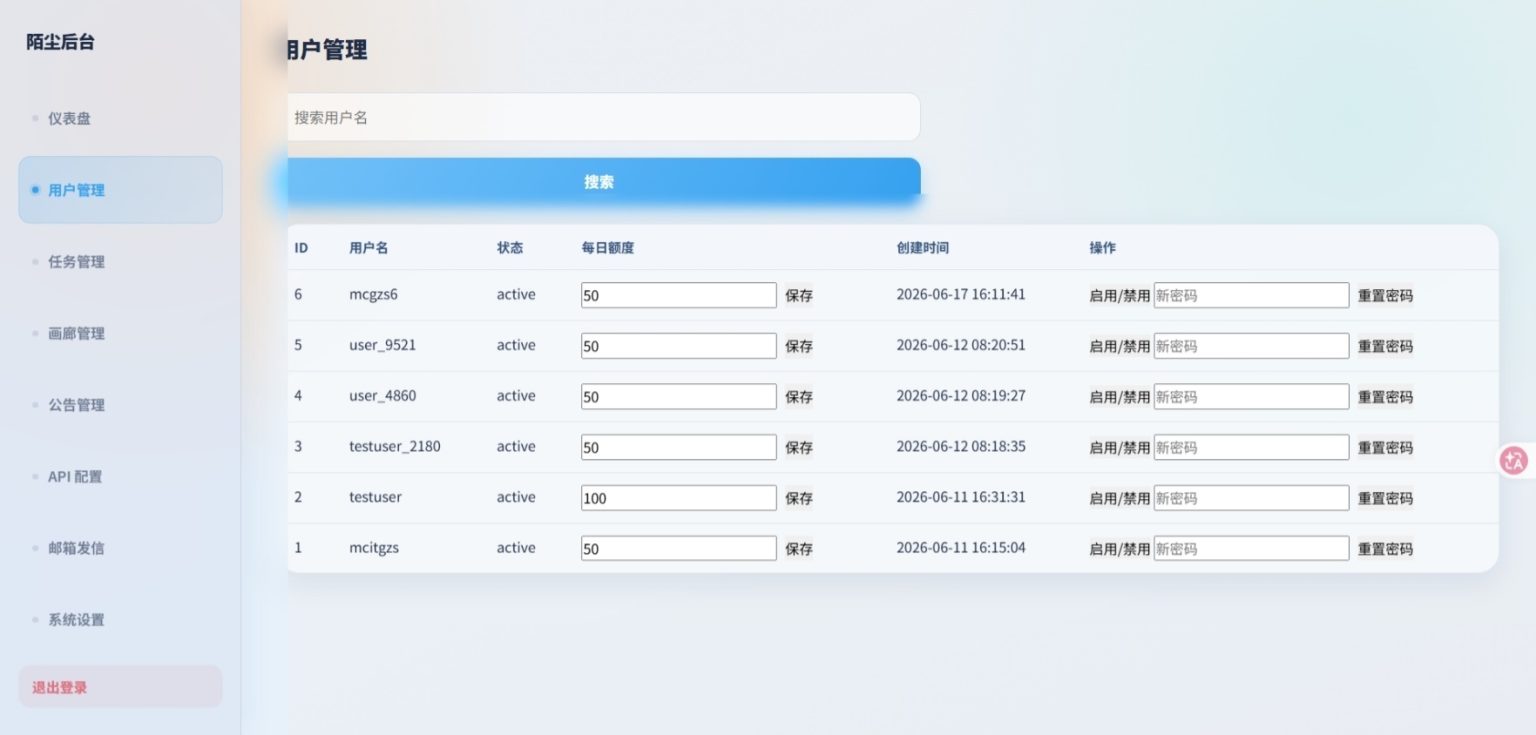Reset password for mcitgzs
Image resolution: width=1536 pixels, height=735 pixels.
click(x=1385, y=549)
